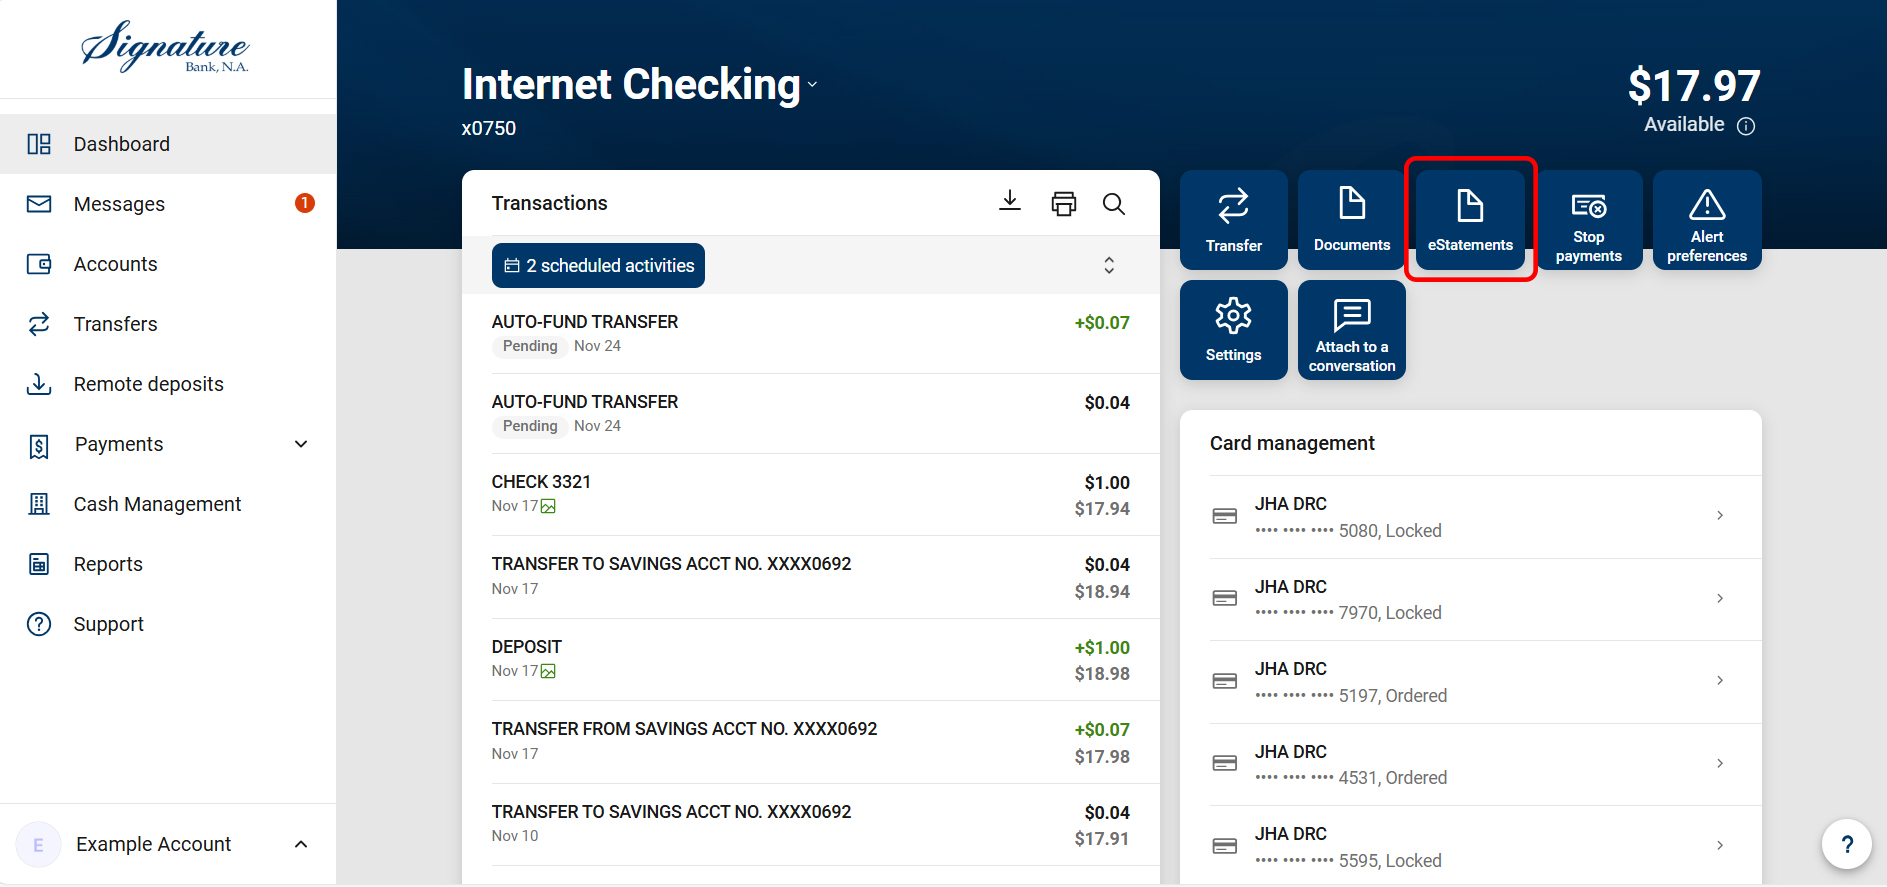Click the Transactions panel heading
This screenshot has height=887, width=1887.
pyautogui.click(x=550, y=203)
